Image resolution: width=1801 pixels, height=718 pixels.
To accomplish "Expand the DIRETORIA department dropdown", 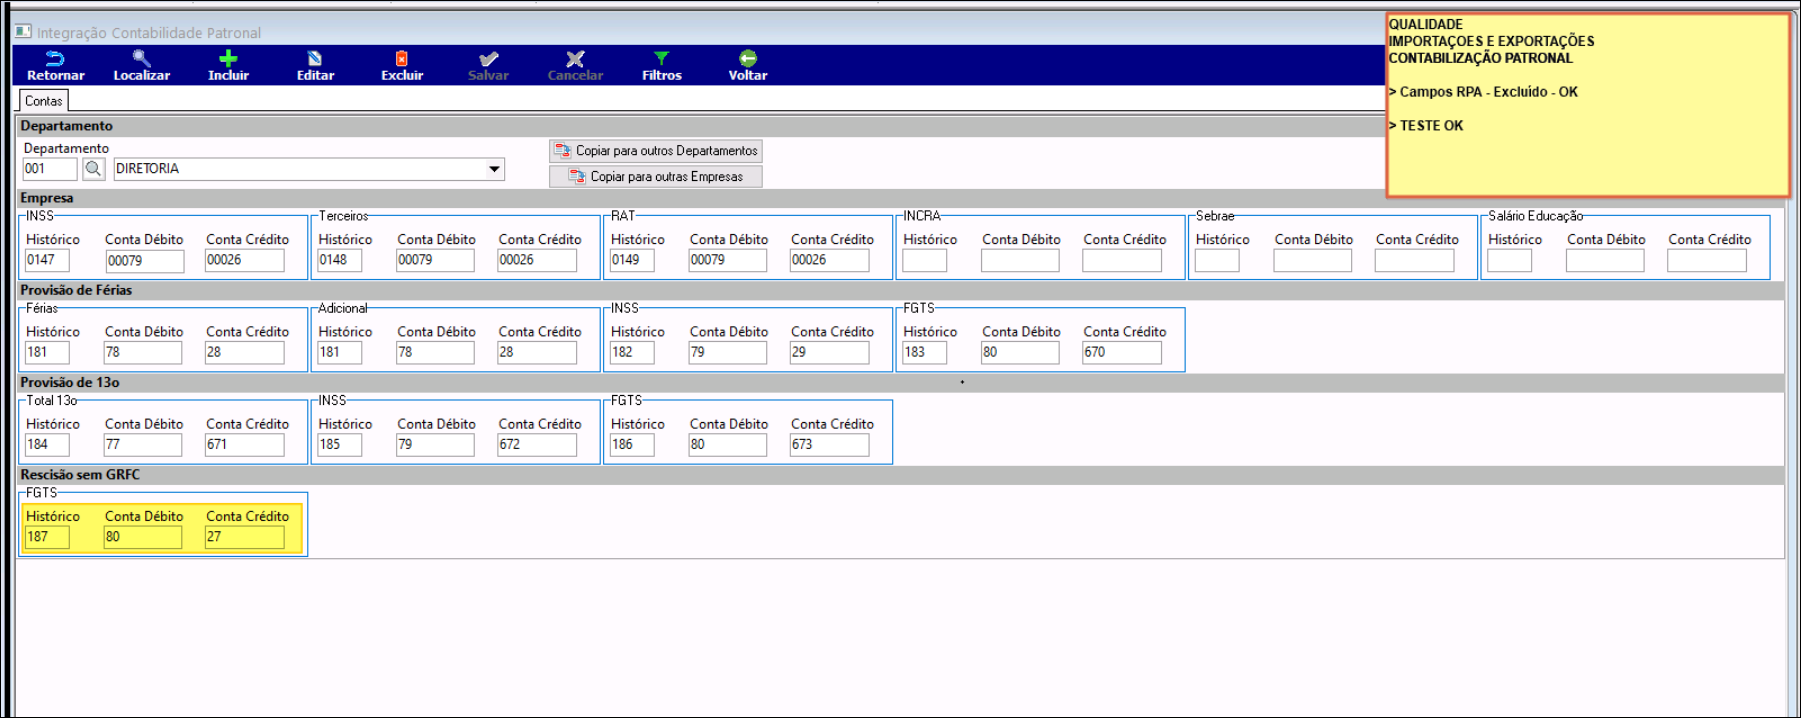I will 494,169.
